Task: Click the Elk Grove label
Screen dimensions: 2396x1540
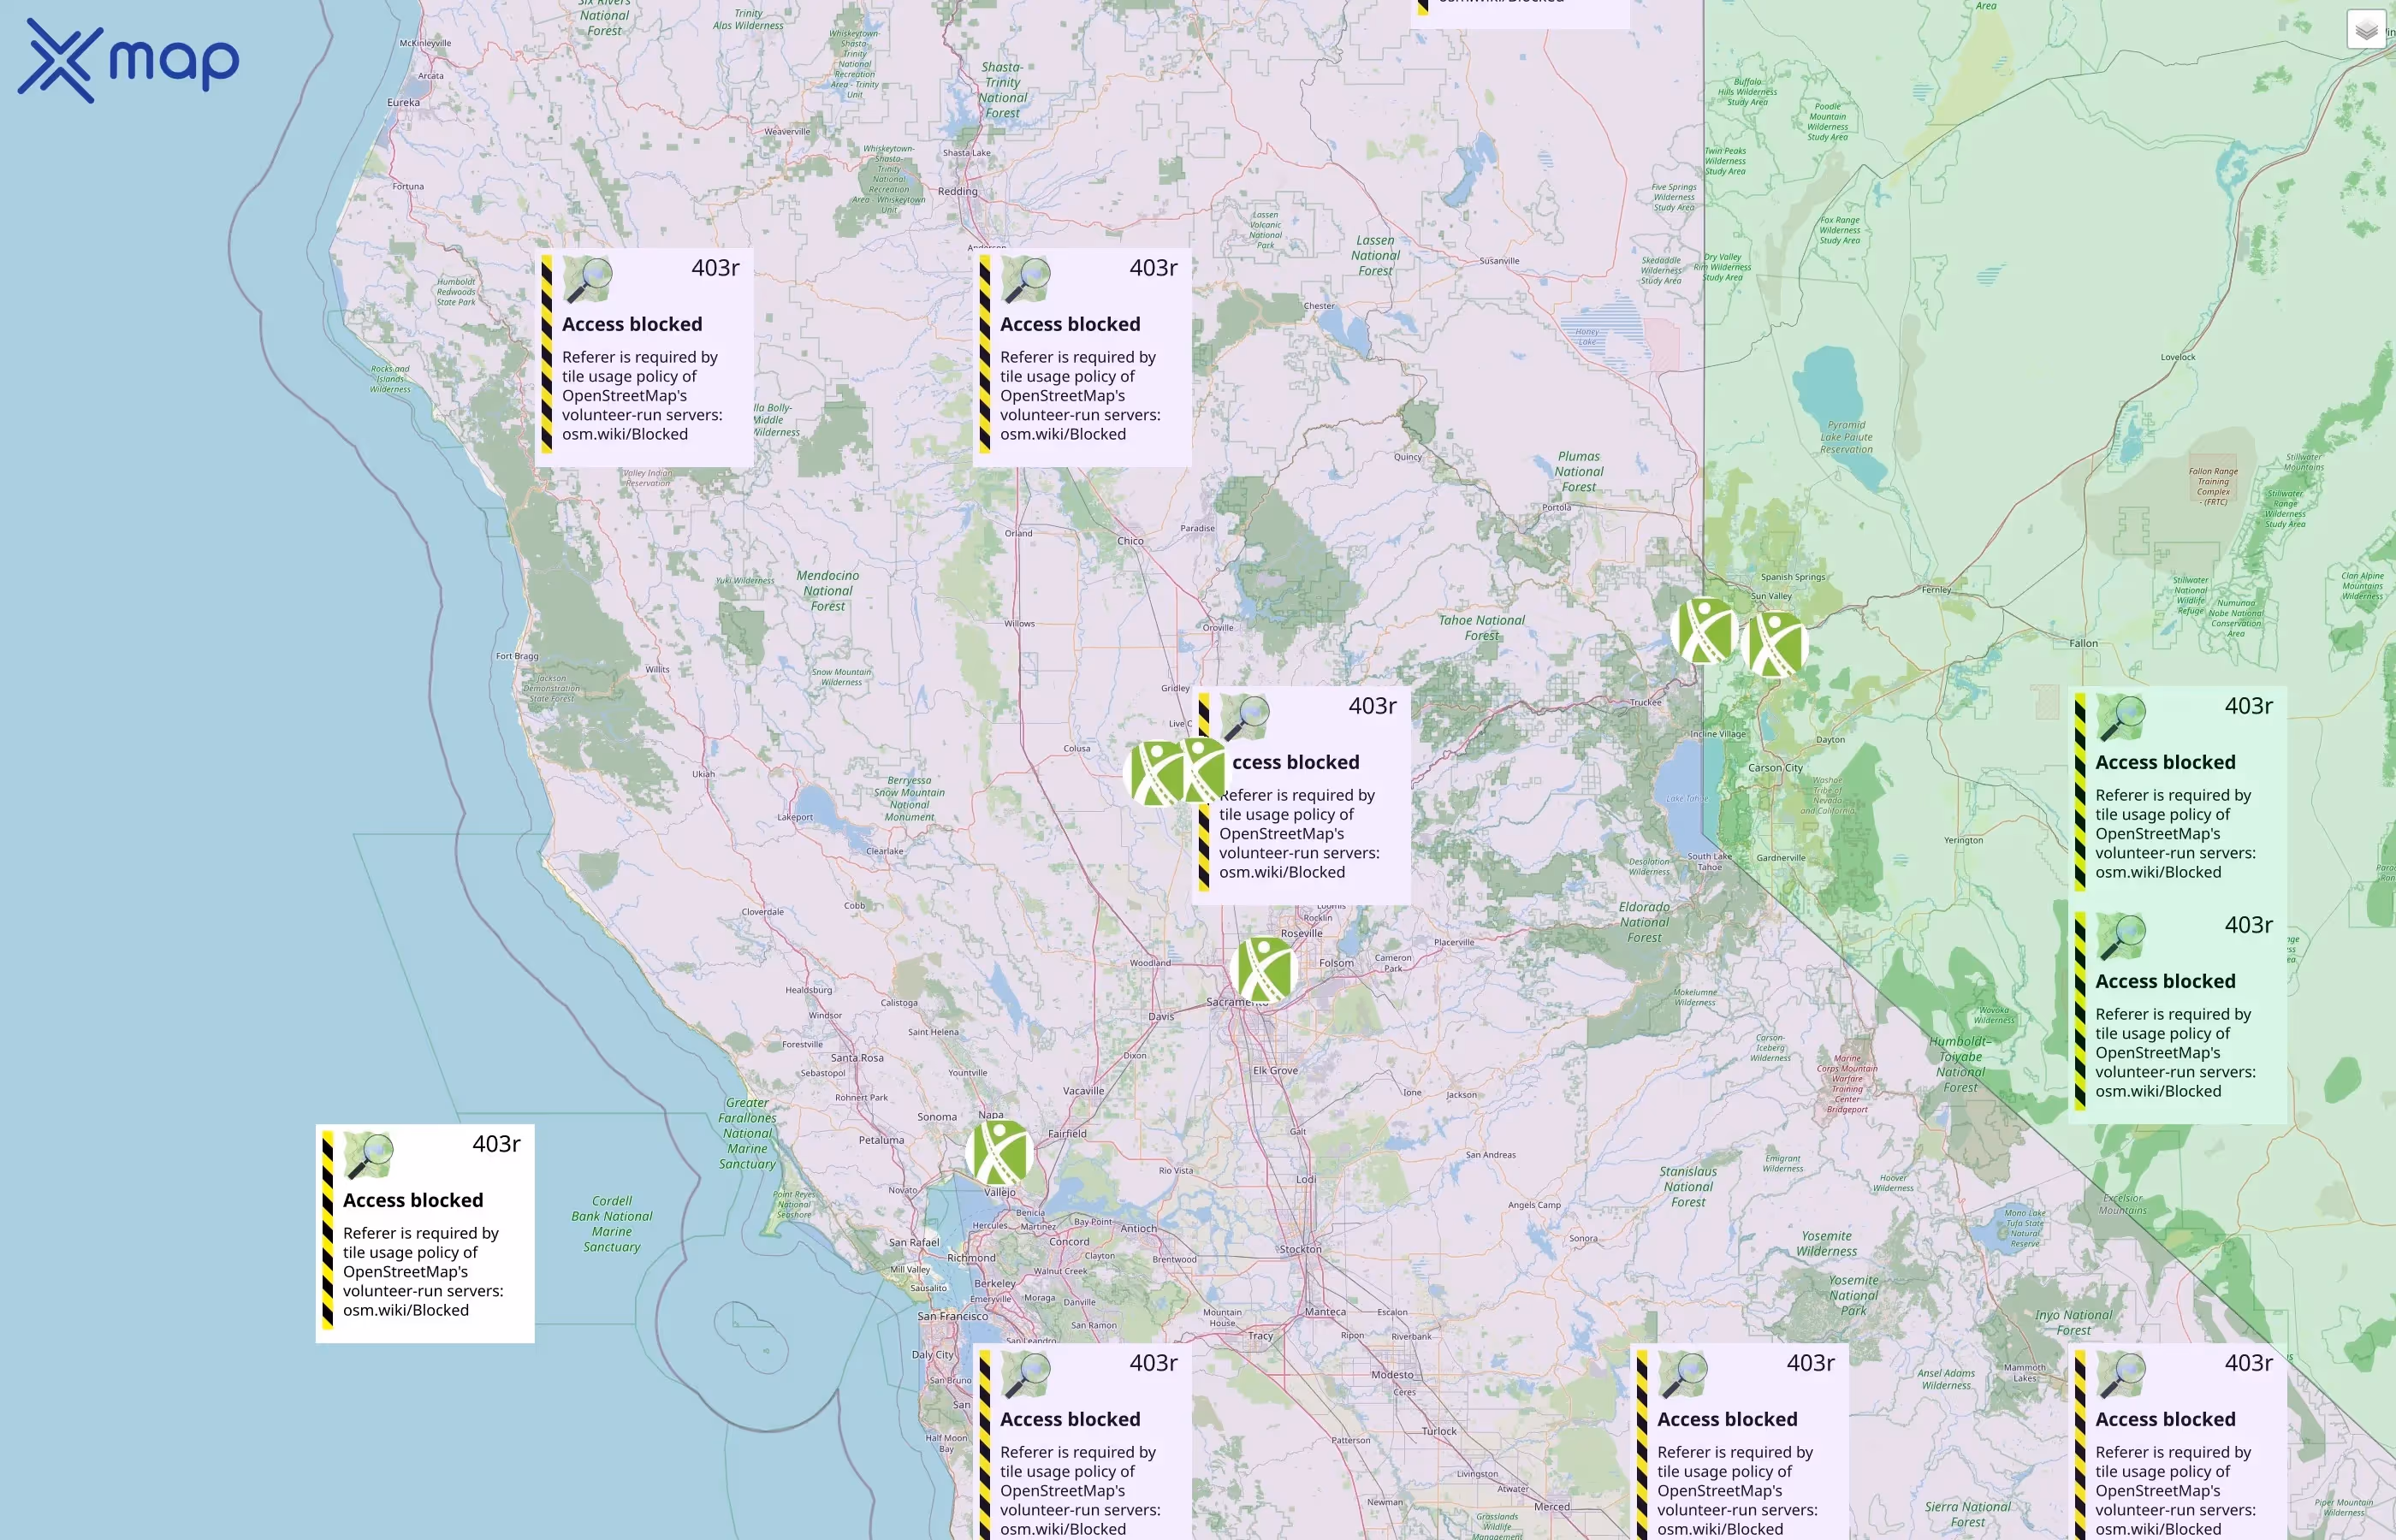Action: [x=1275, y=1070]
